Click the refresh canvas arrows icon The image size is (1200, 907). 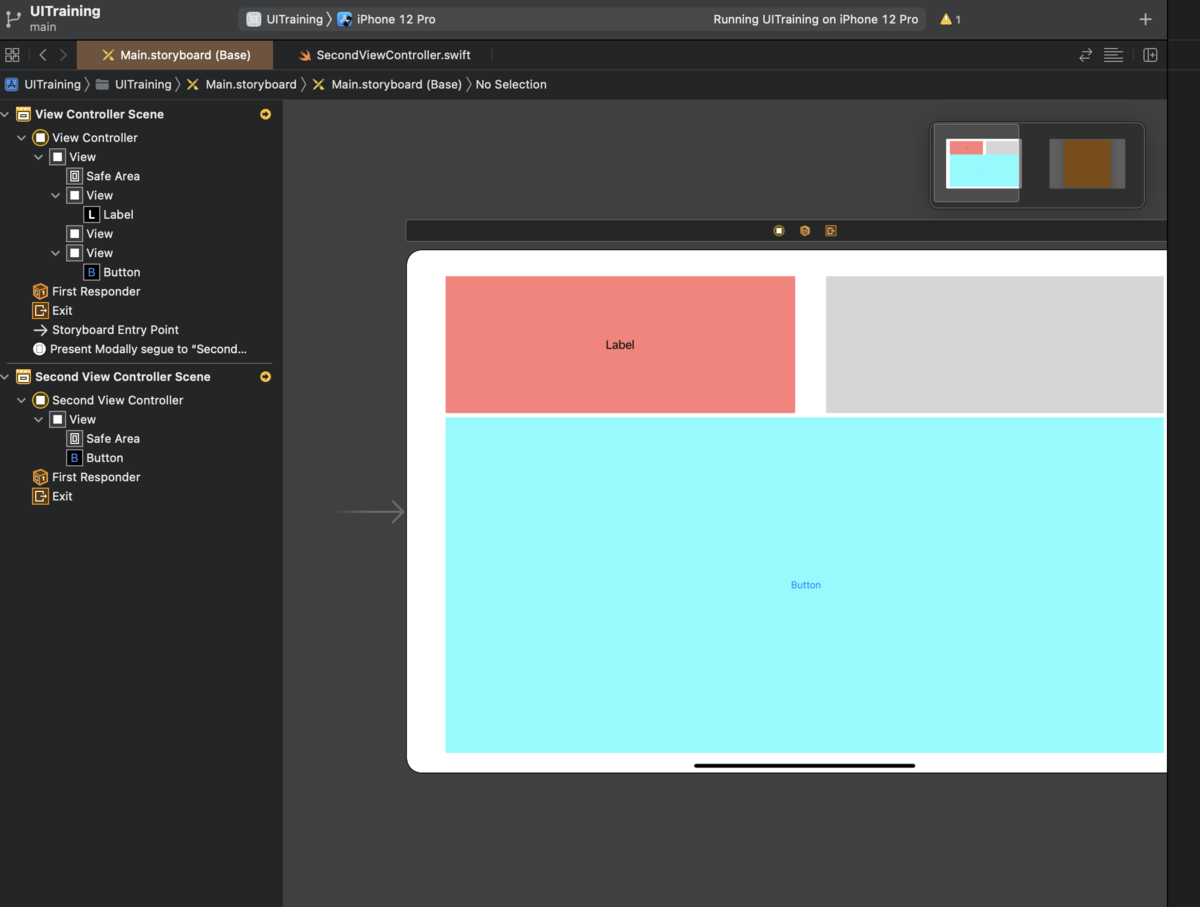point(1085,55)
